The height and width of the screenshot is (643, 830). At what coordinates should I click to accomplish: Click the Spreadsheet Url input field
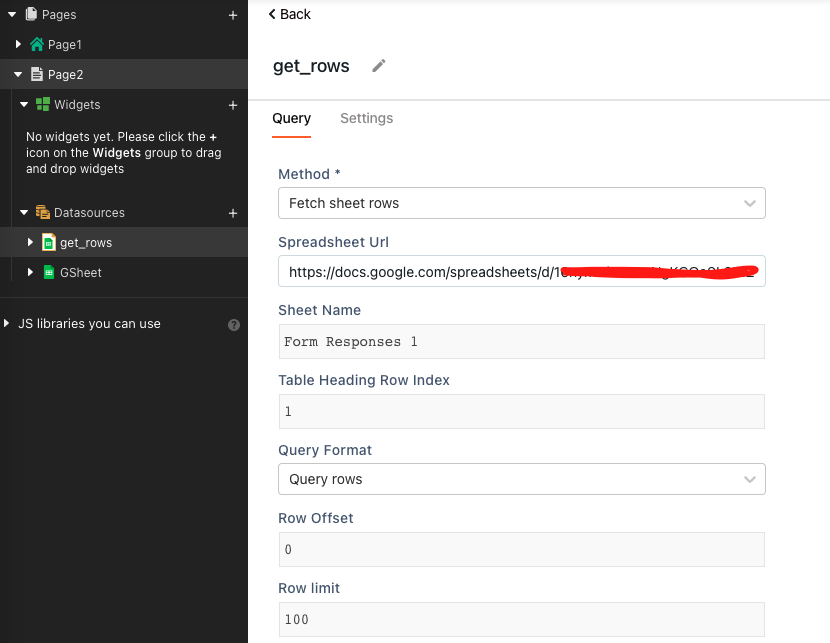(x=521, y=271)
